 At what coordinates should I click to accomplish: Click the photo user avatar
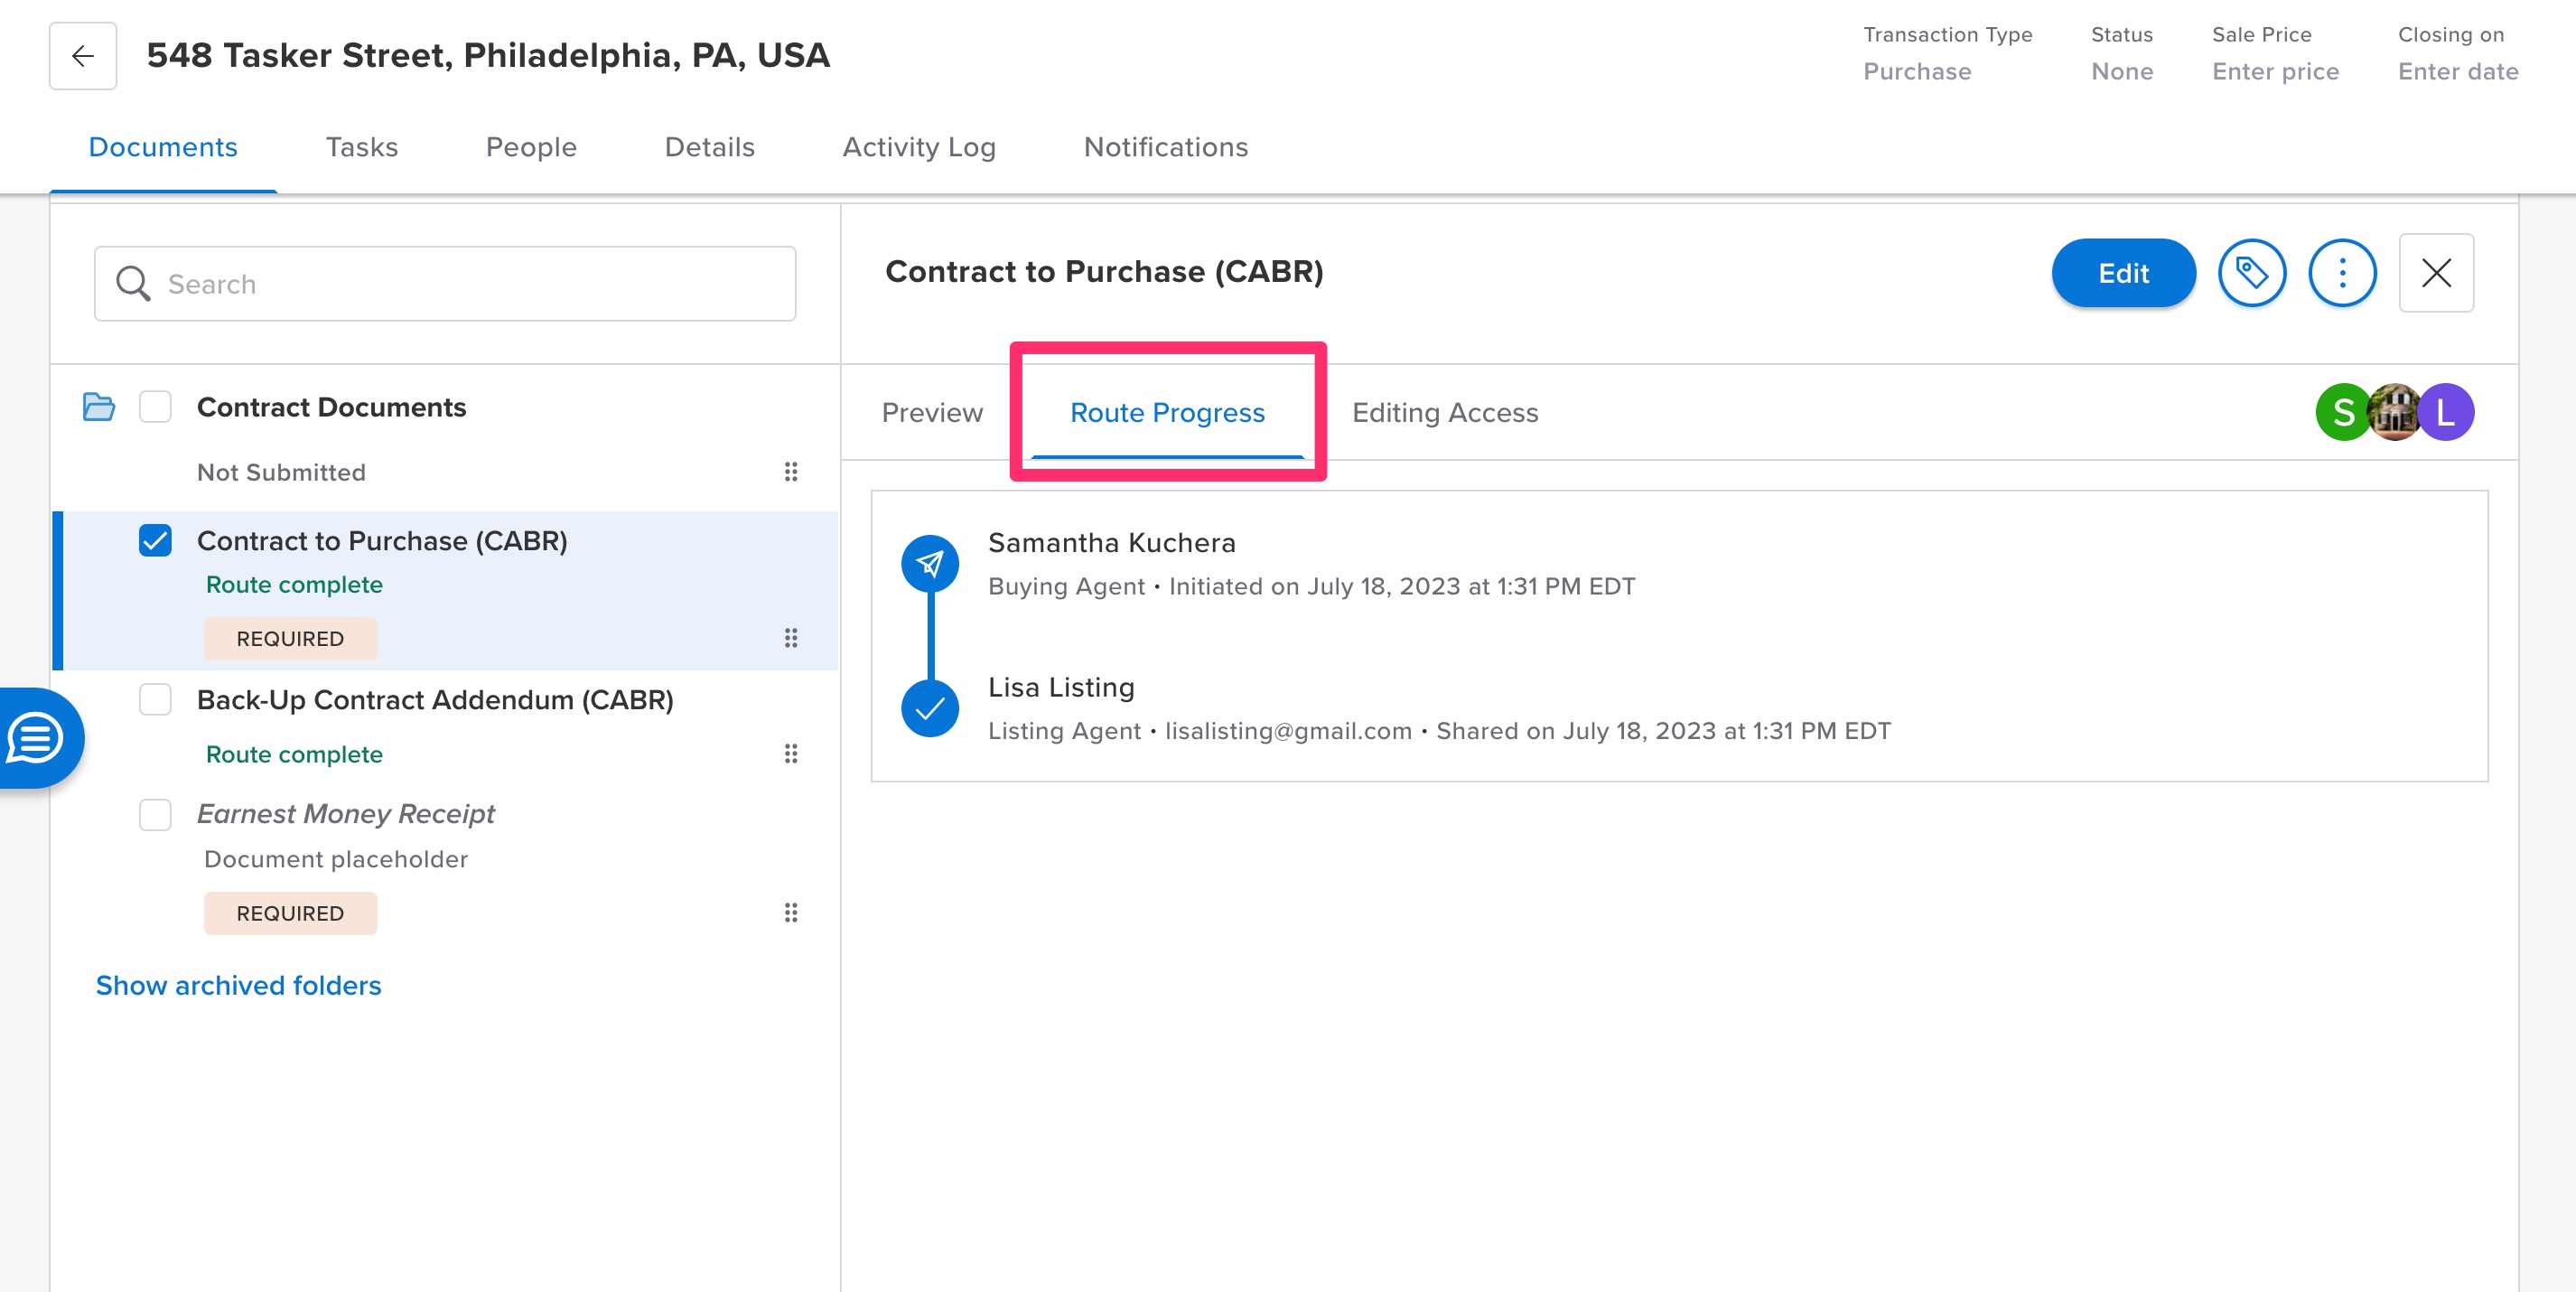tap(2394, 412)
